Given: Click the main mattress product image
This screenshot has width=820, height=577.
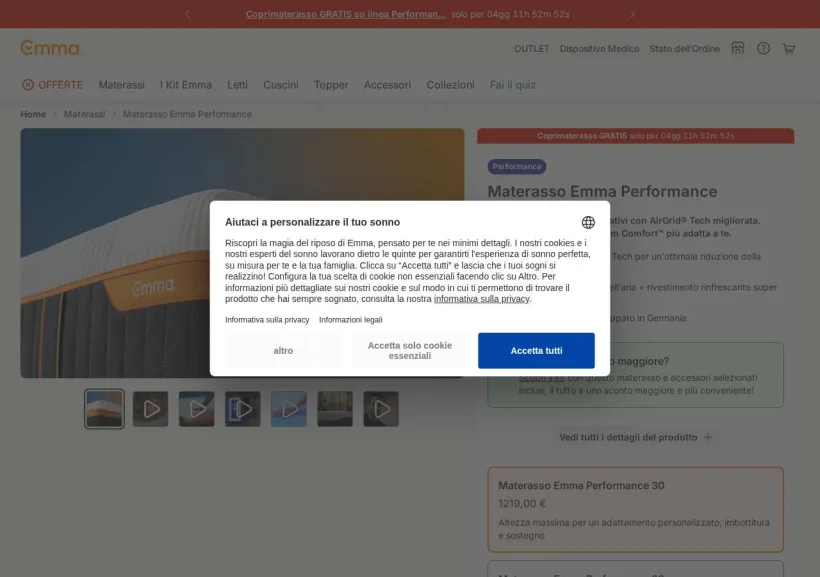Looking at the screenshot, I should (x=242, y=253).
